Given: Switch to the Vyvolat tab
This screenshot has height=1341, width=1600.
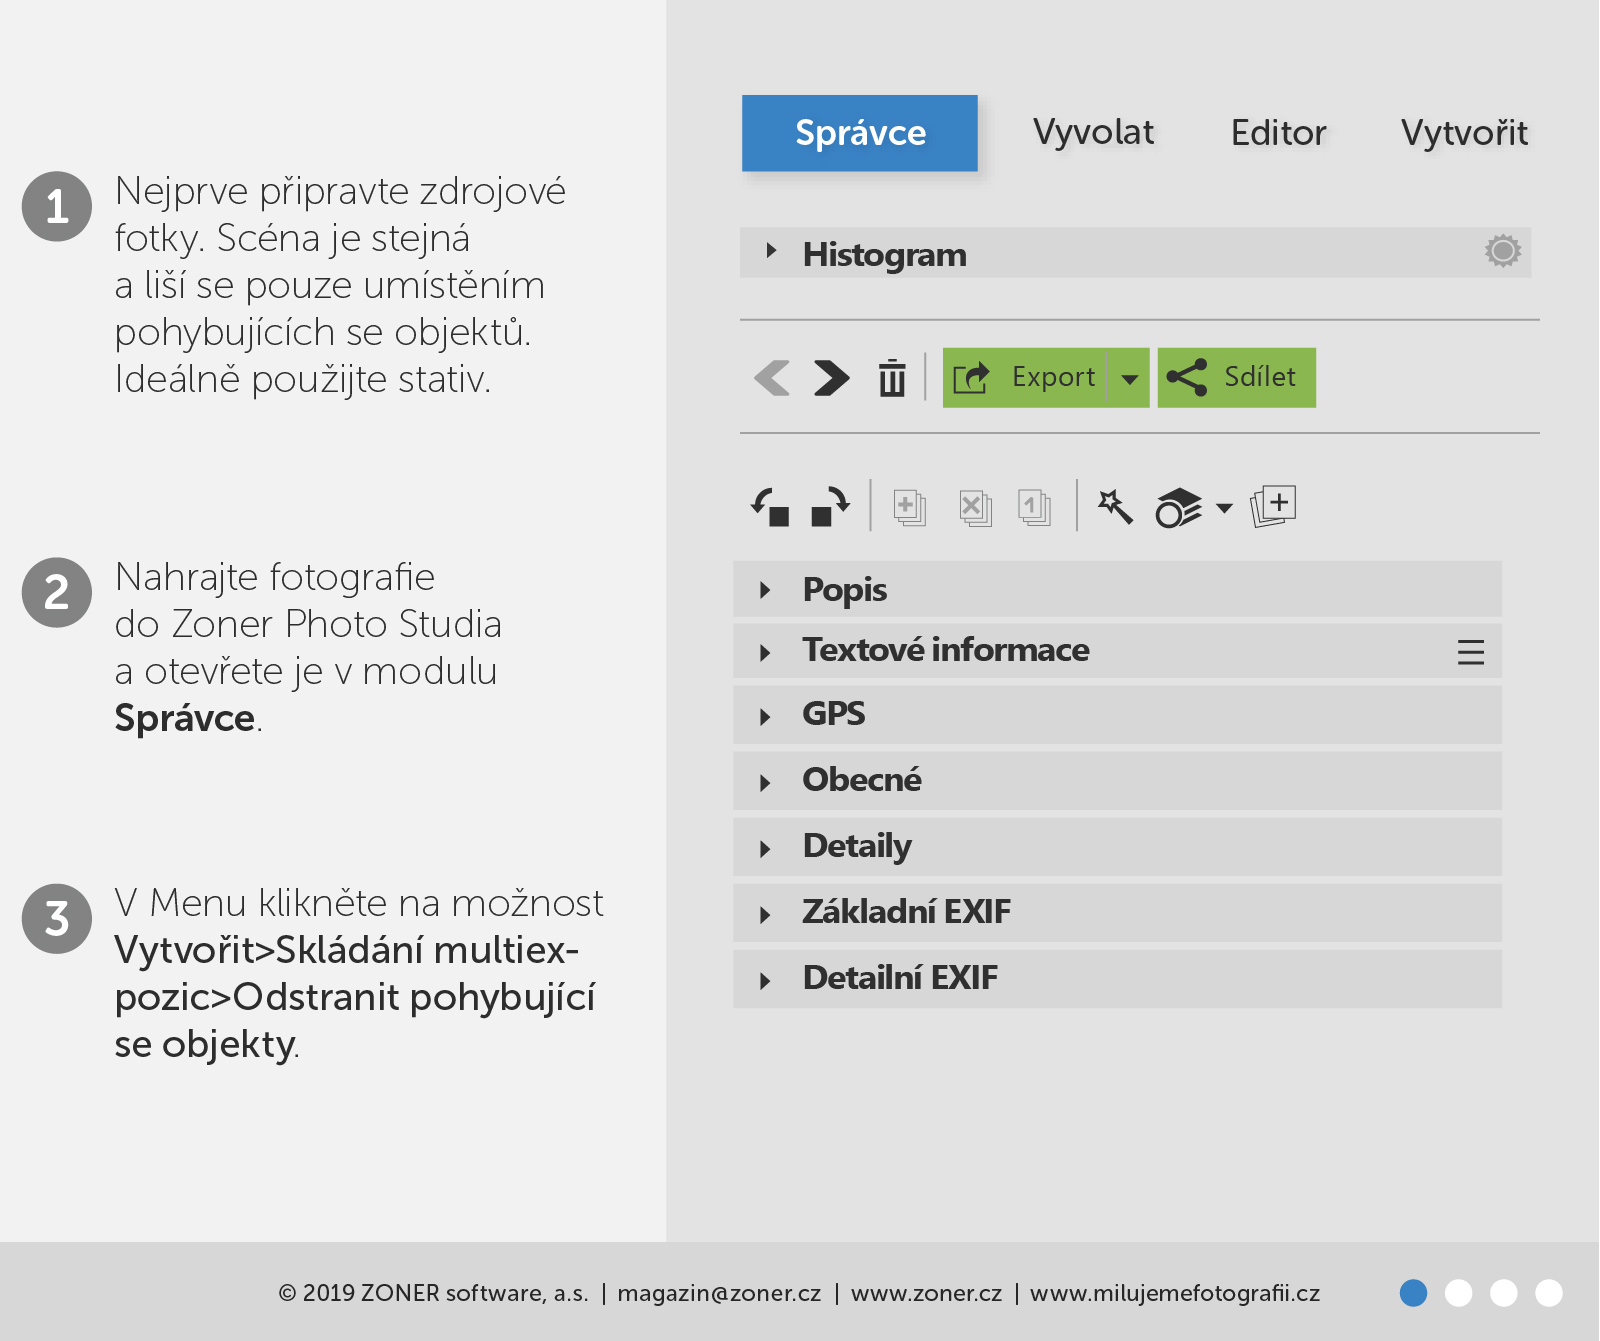Looking at the screenshot, I should pos(1093,133).
